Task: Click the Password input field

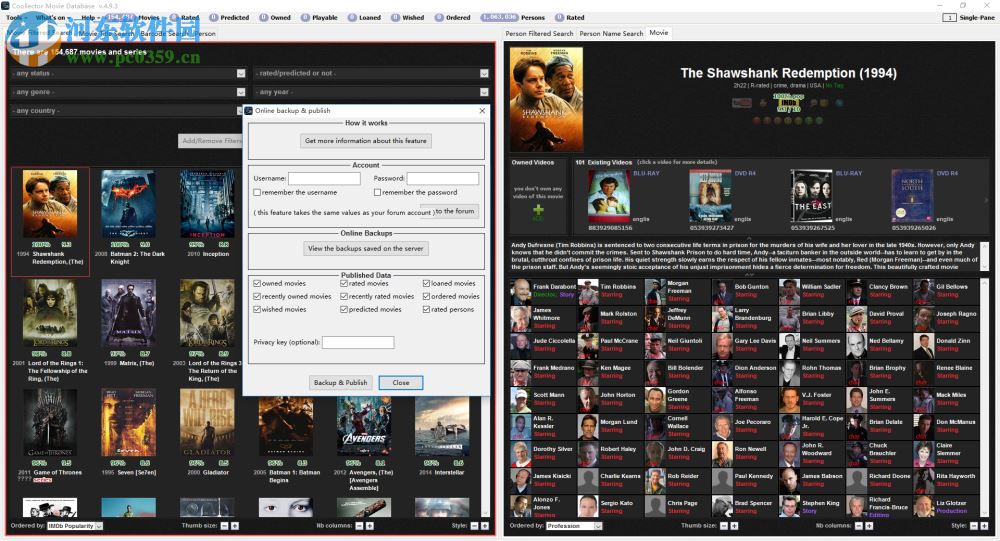Action: [443, 178]
